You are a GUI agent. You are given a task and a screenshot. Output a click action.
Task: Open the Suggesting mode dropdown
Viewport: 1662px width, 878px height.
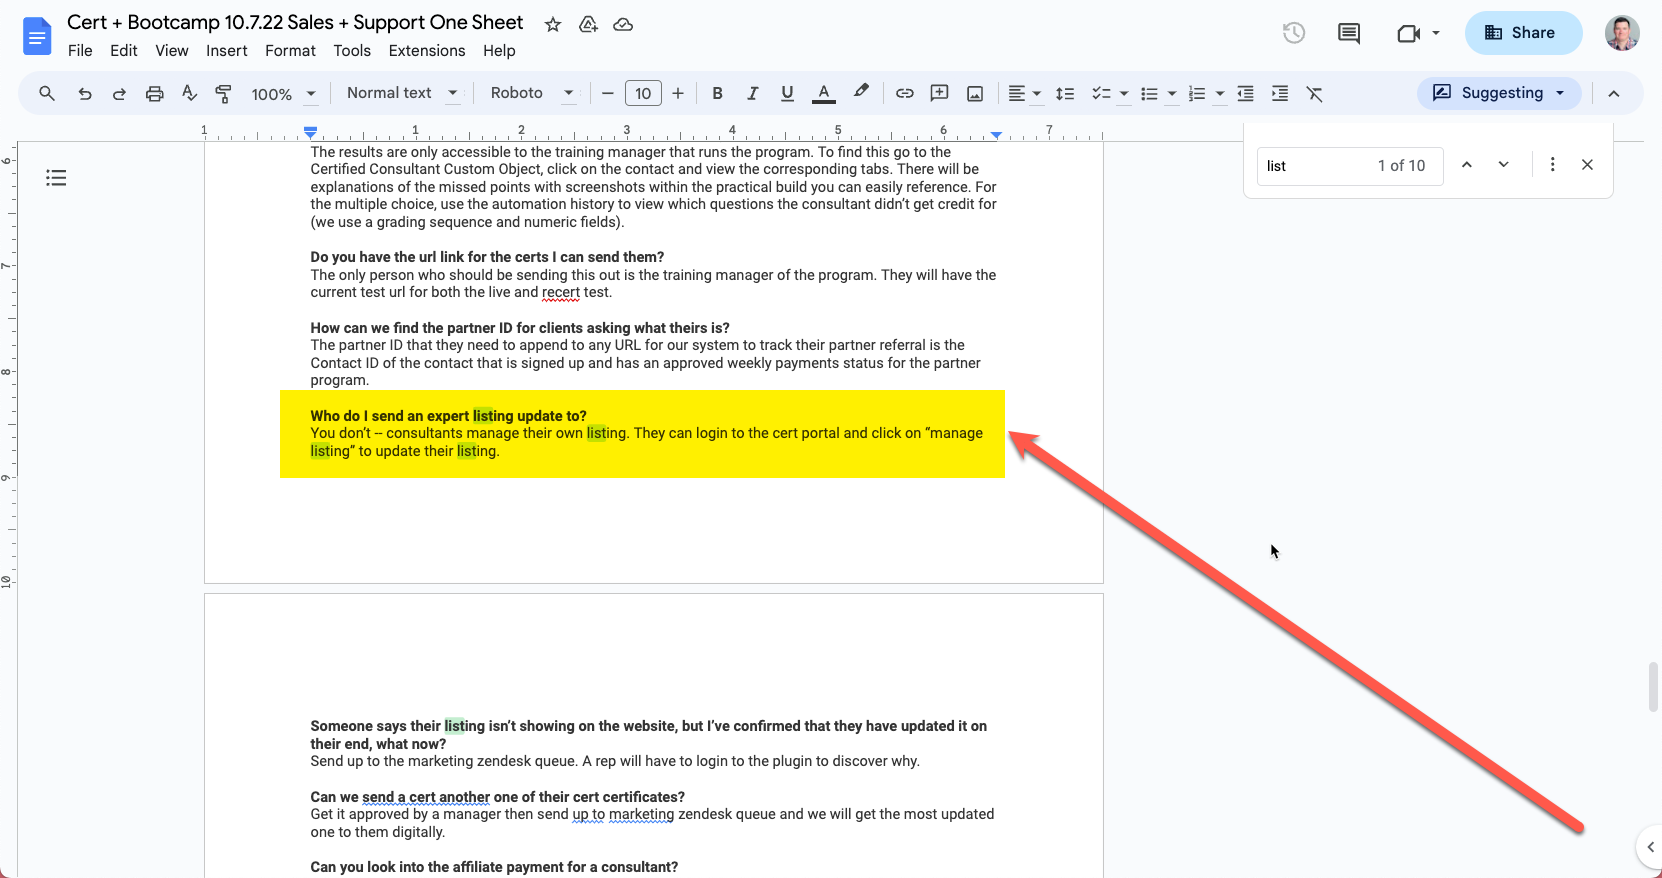(1498, 93)
